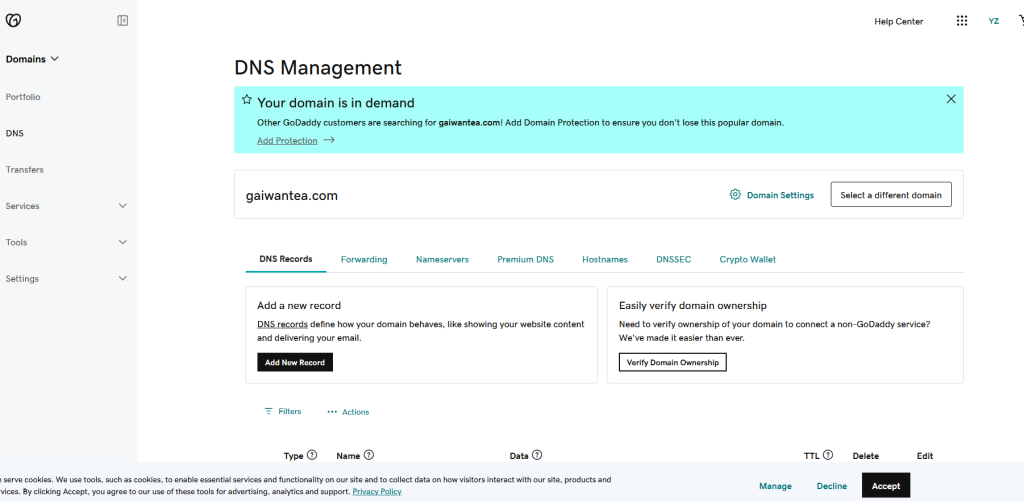Click the Type column help icon
Viewport: 1024px width, 501px height.
coord(312,455)
